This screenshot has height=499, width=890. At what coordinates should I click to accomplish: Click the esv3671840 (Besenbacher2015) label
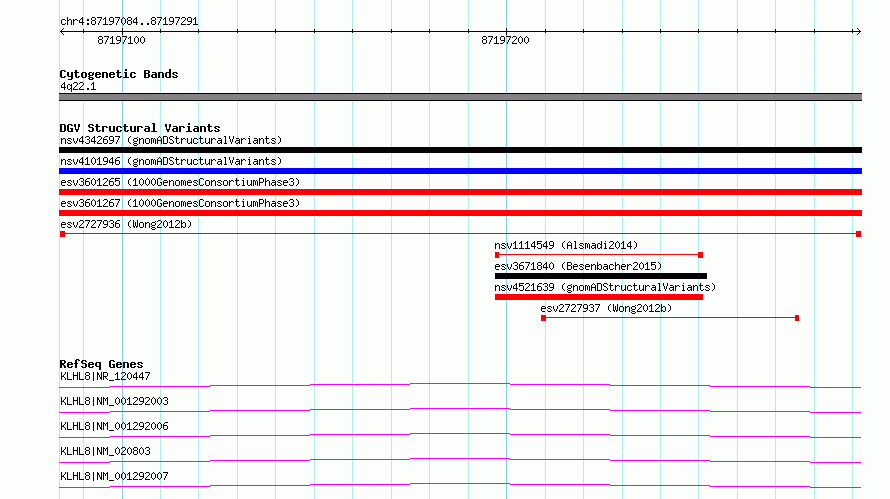click(x=578, y=266)
